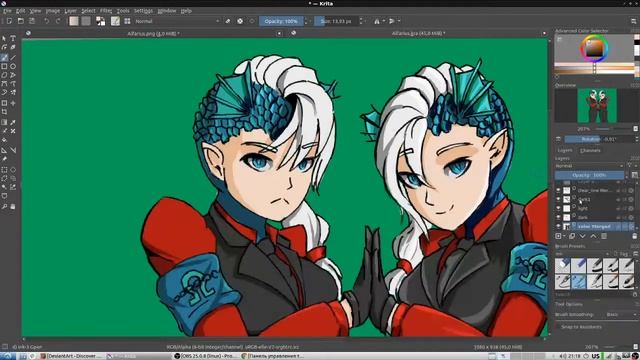This screenshot has width=640, height=360.
Task: Open the Brush Smoothing 'Basic' dropdown
Action: click(x=620, y=315)
